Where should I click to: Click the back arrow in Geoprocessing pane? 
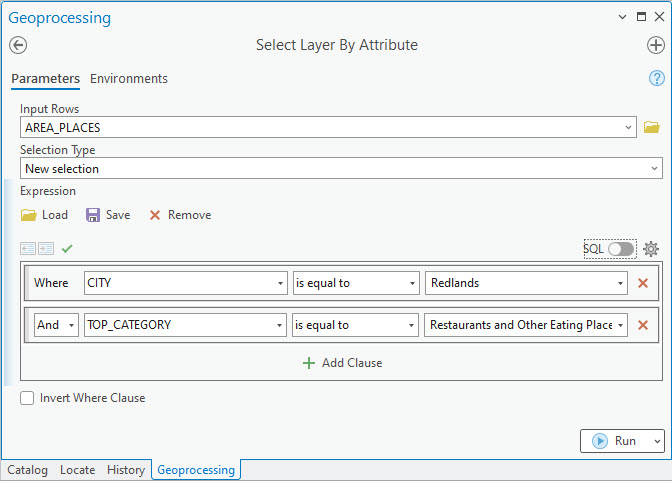point(18,45)
